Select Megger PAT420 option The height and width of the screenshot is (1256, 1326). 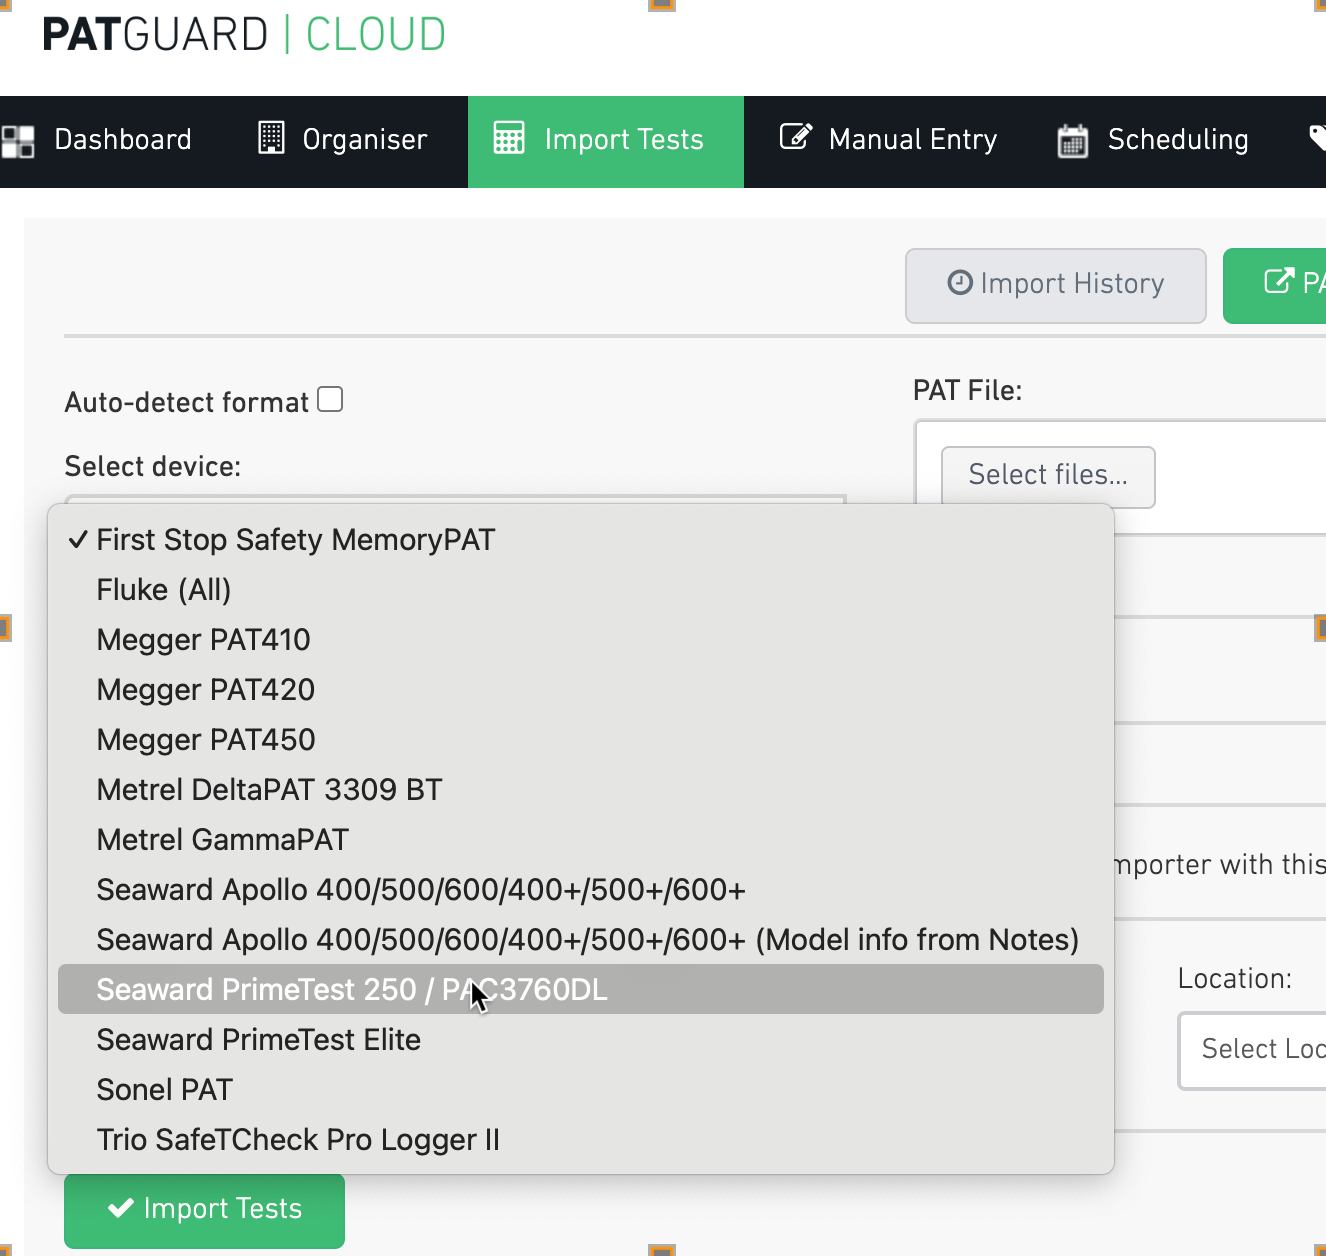(x=581, y=690)
